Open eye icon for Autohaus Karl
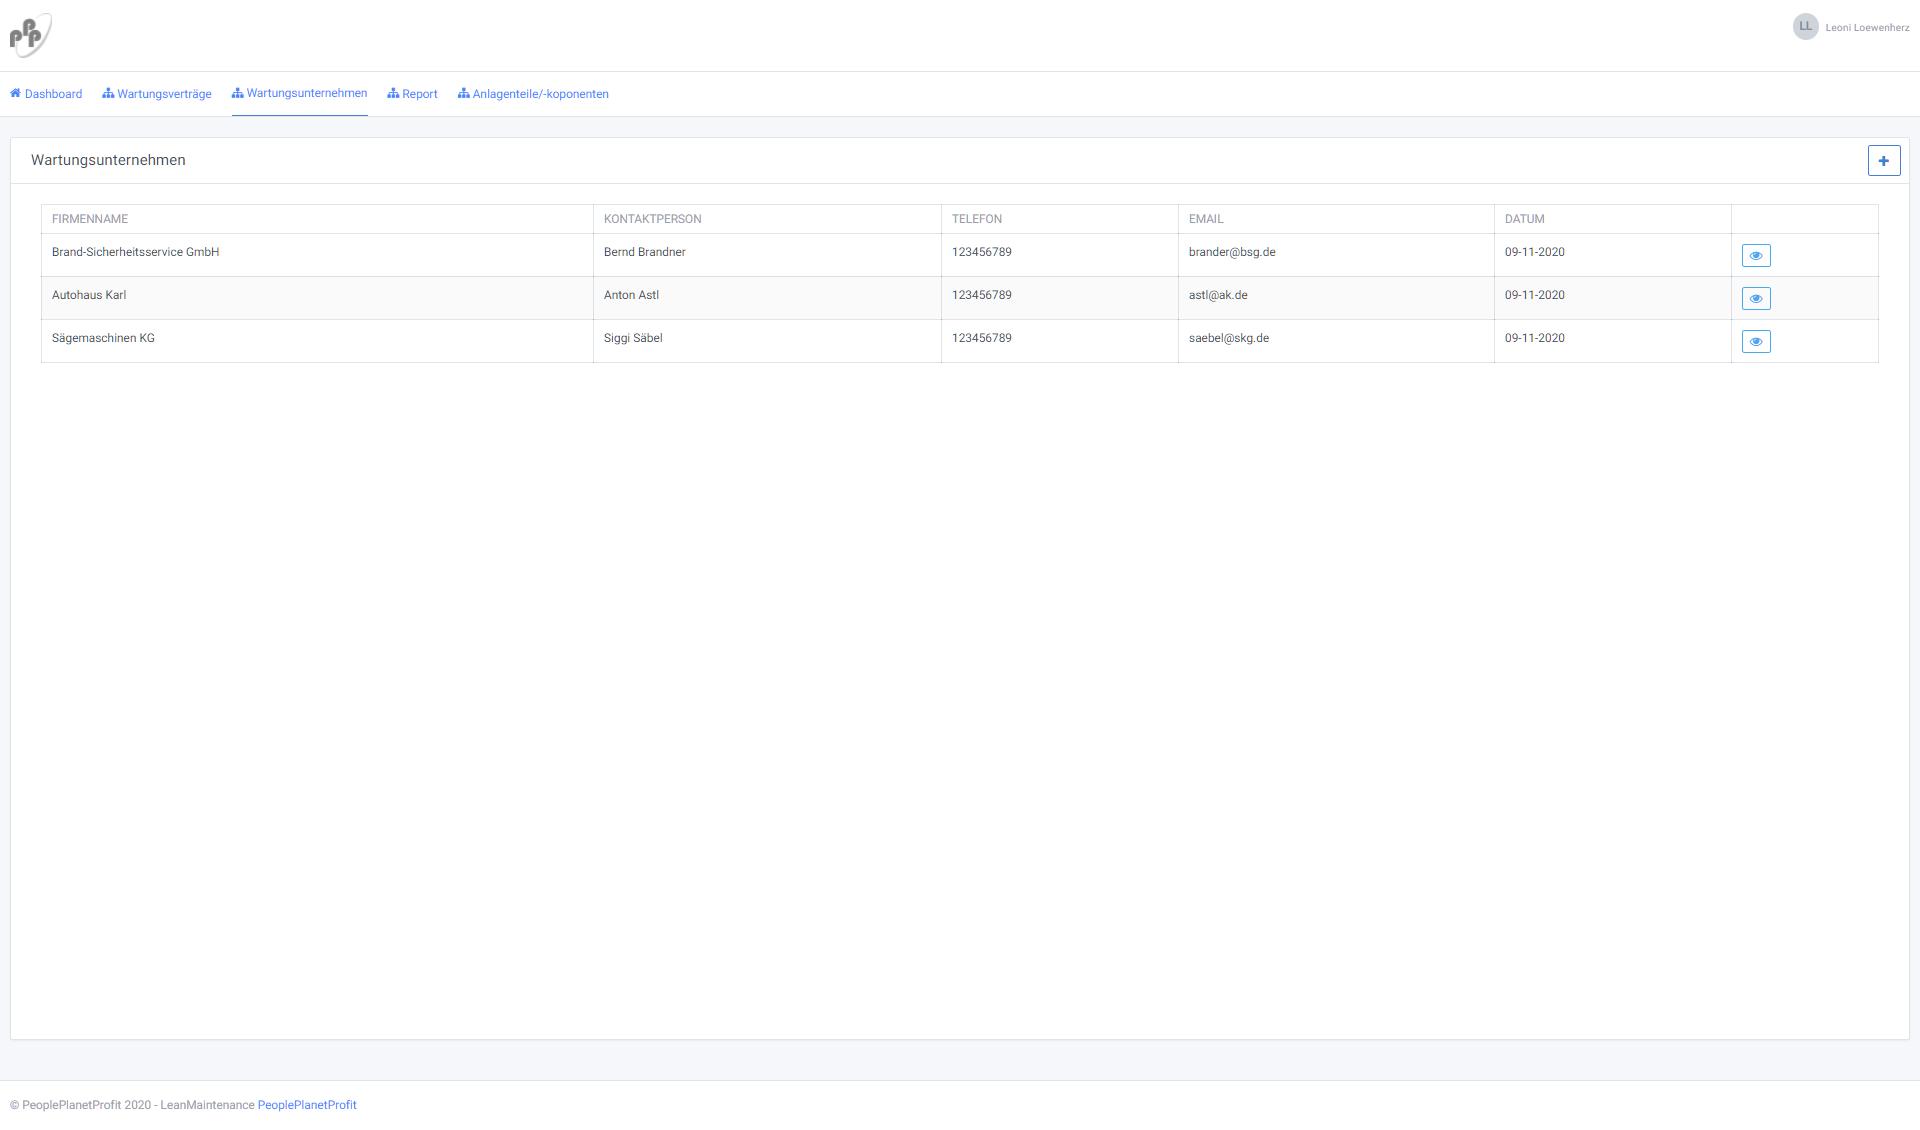This screenshot has width=1920, height=1130. click(x=1755, y=299)
